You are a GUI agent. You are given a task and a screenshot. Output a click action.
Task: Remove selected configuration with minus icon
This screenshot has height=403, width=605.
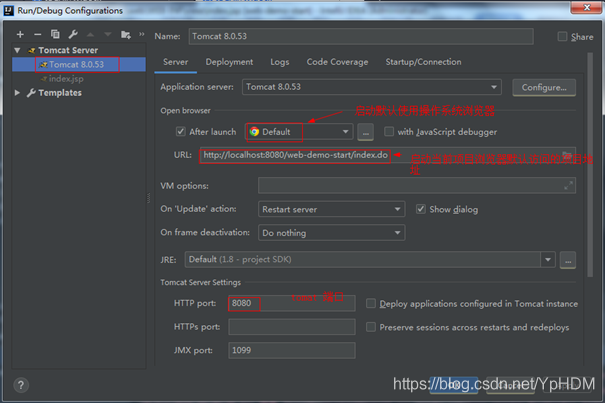point(37,35)
